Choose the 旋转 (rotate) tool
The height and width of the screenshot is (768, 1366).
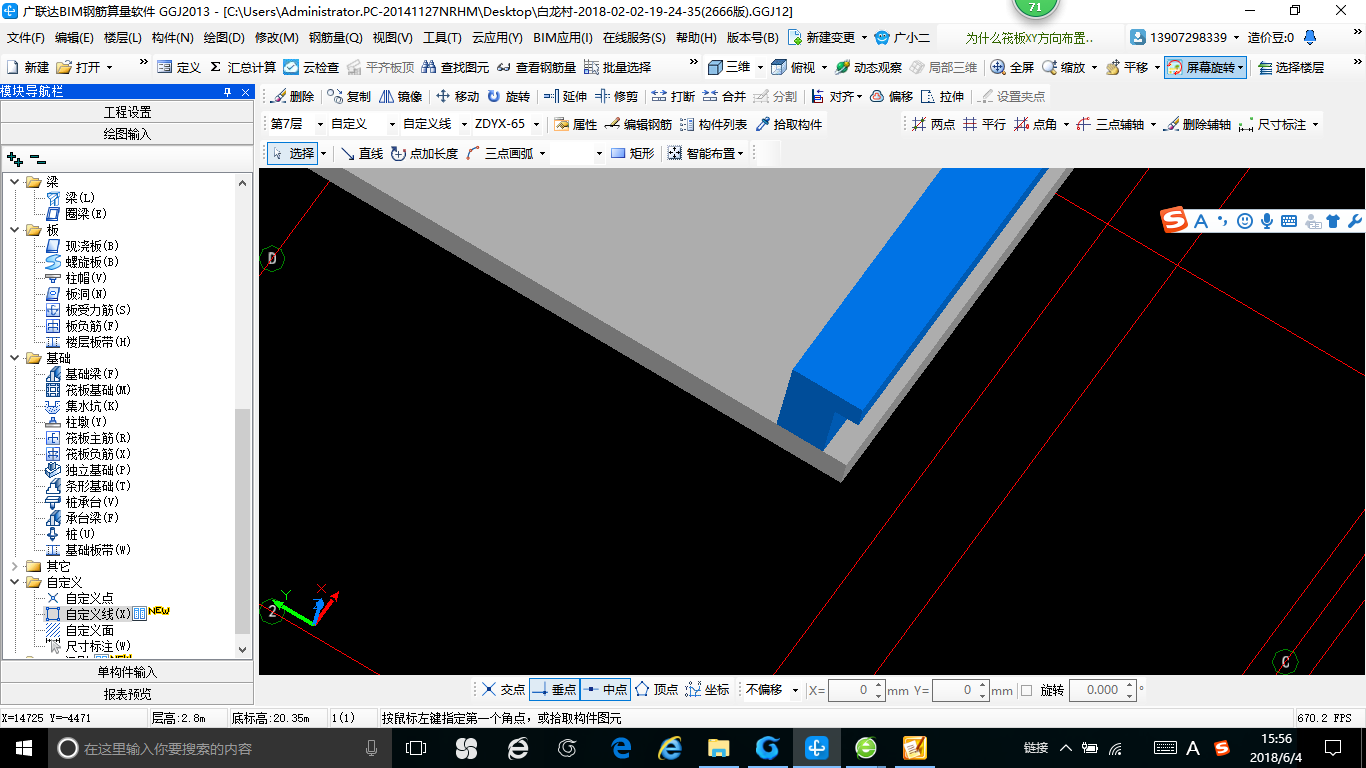point(509,97)
